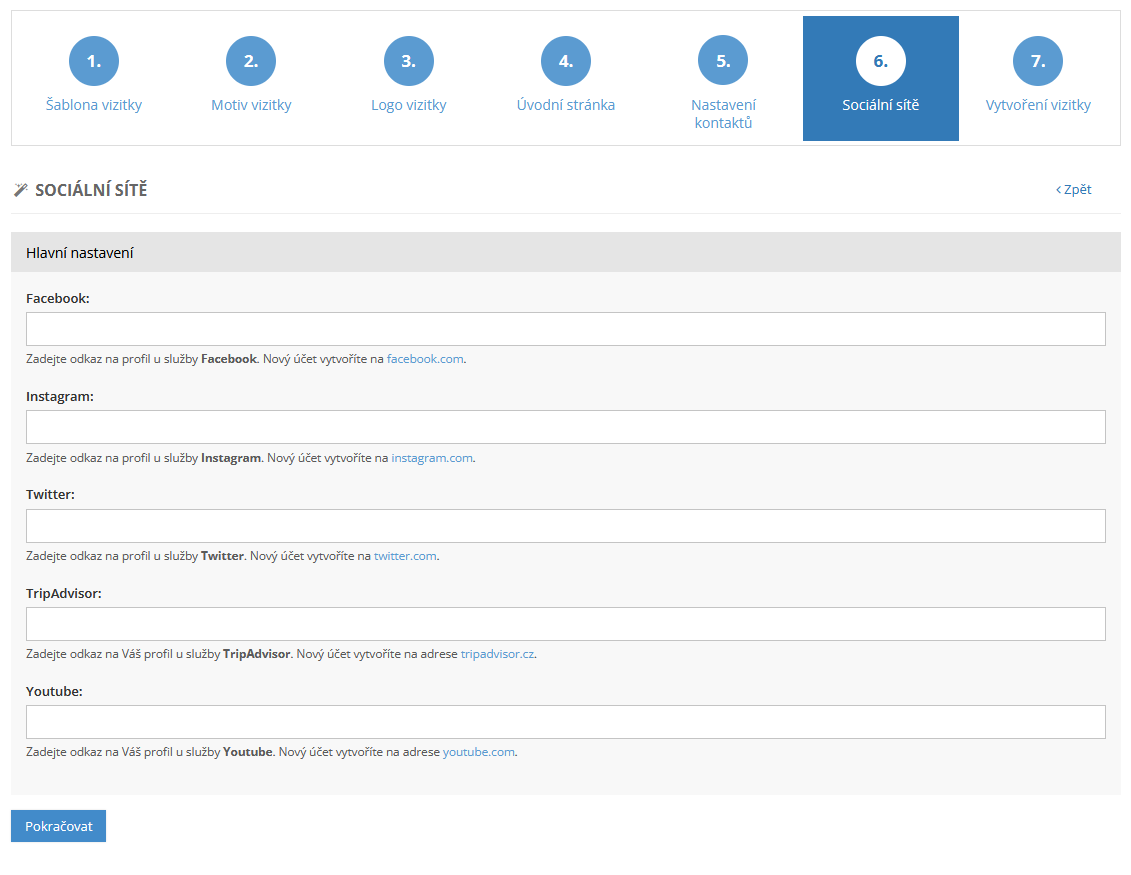Click the step 1 circle icon
Screen dimensions: 1131x875
tap(93, 61)
